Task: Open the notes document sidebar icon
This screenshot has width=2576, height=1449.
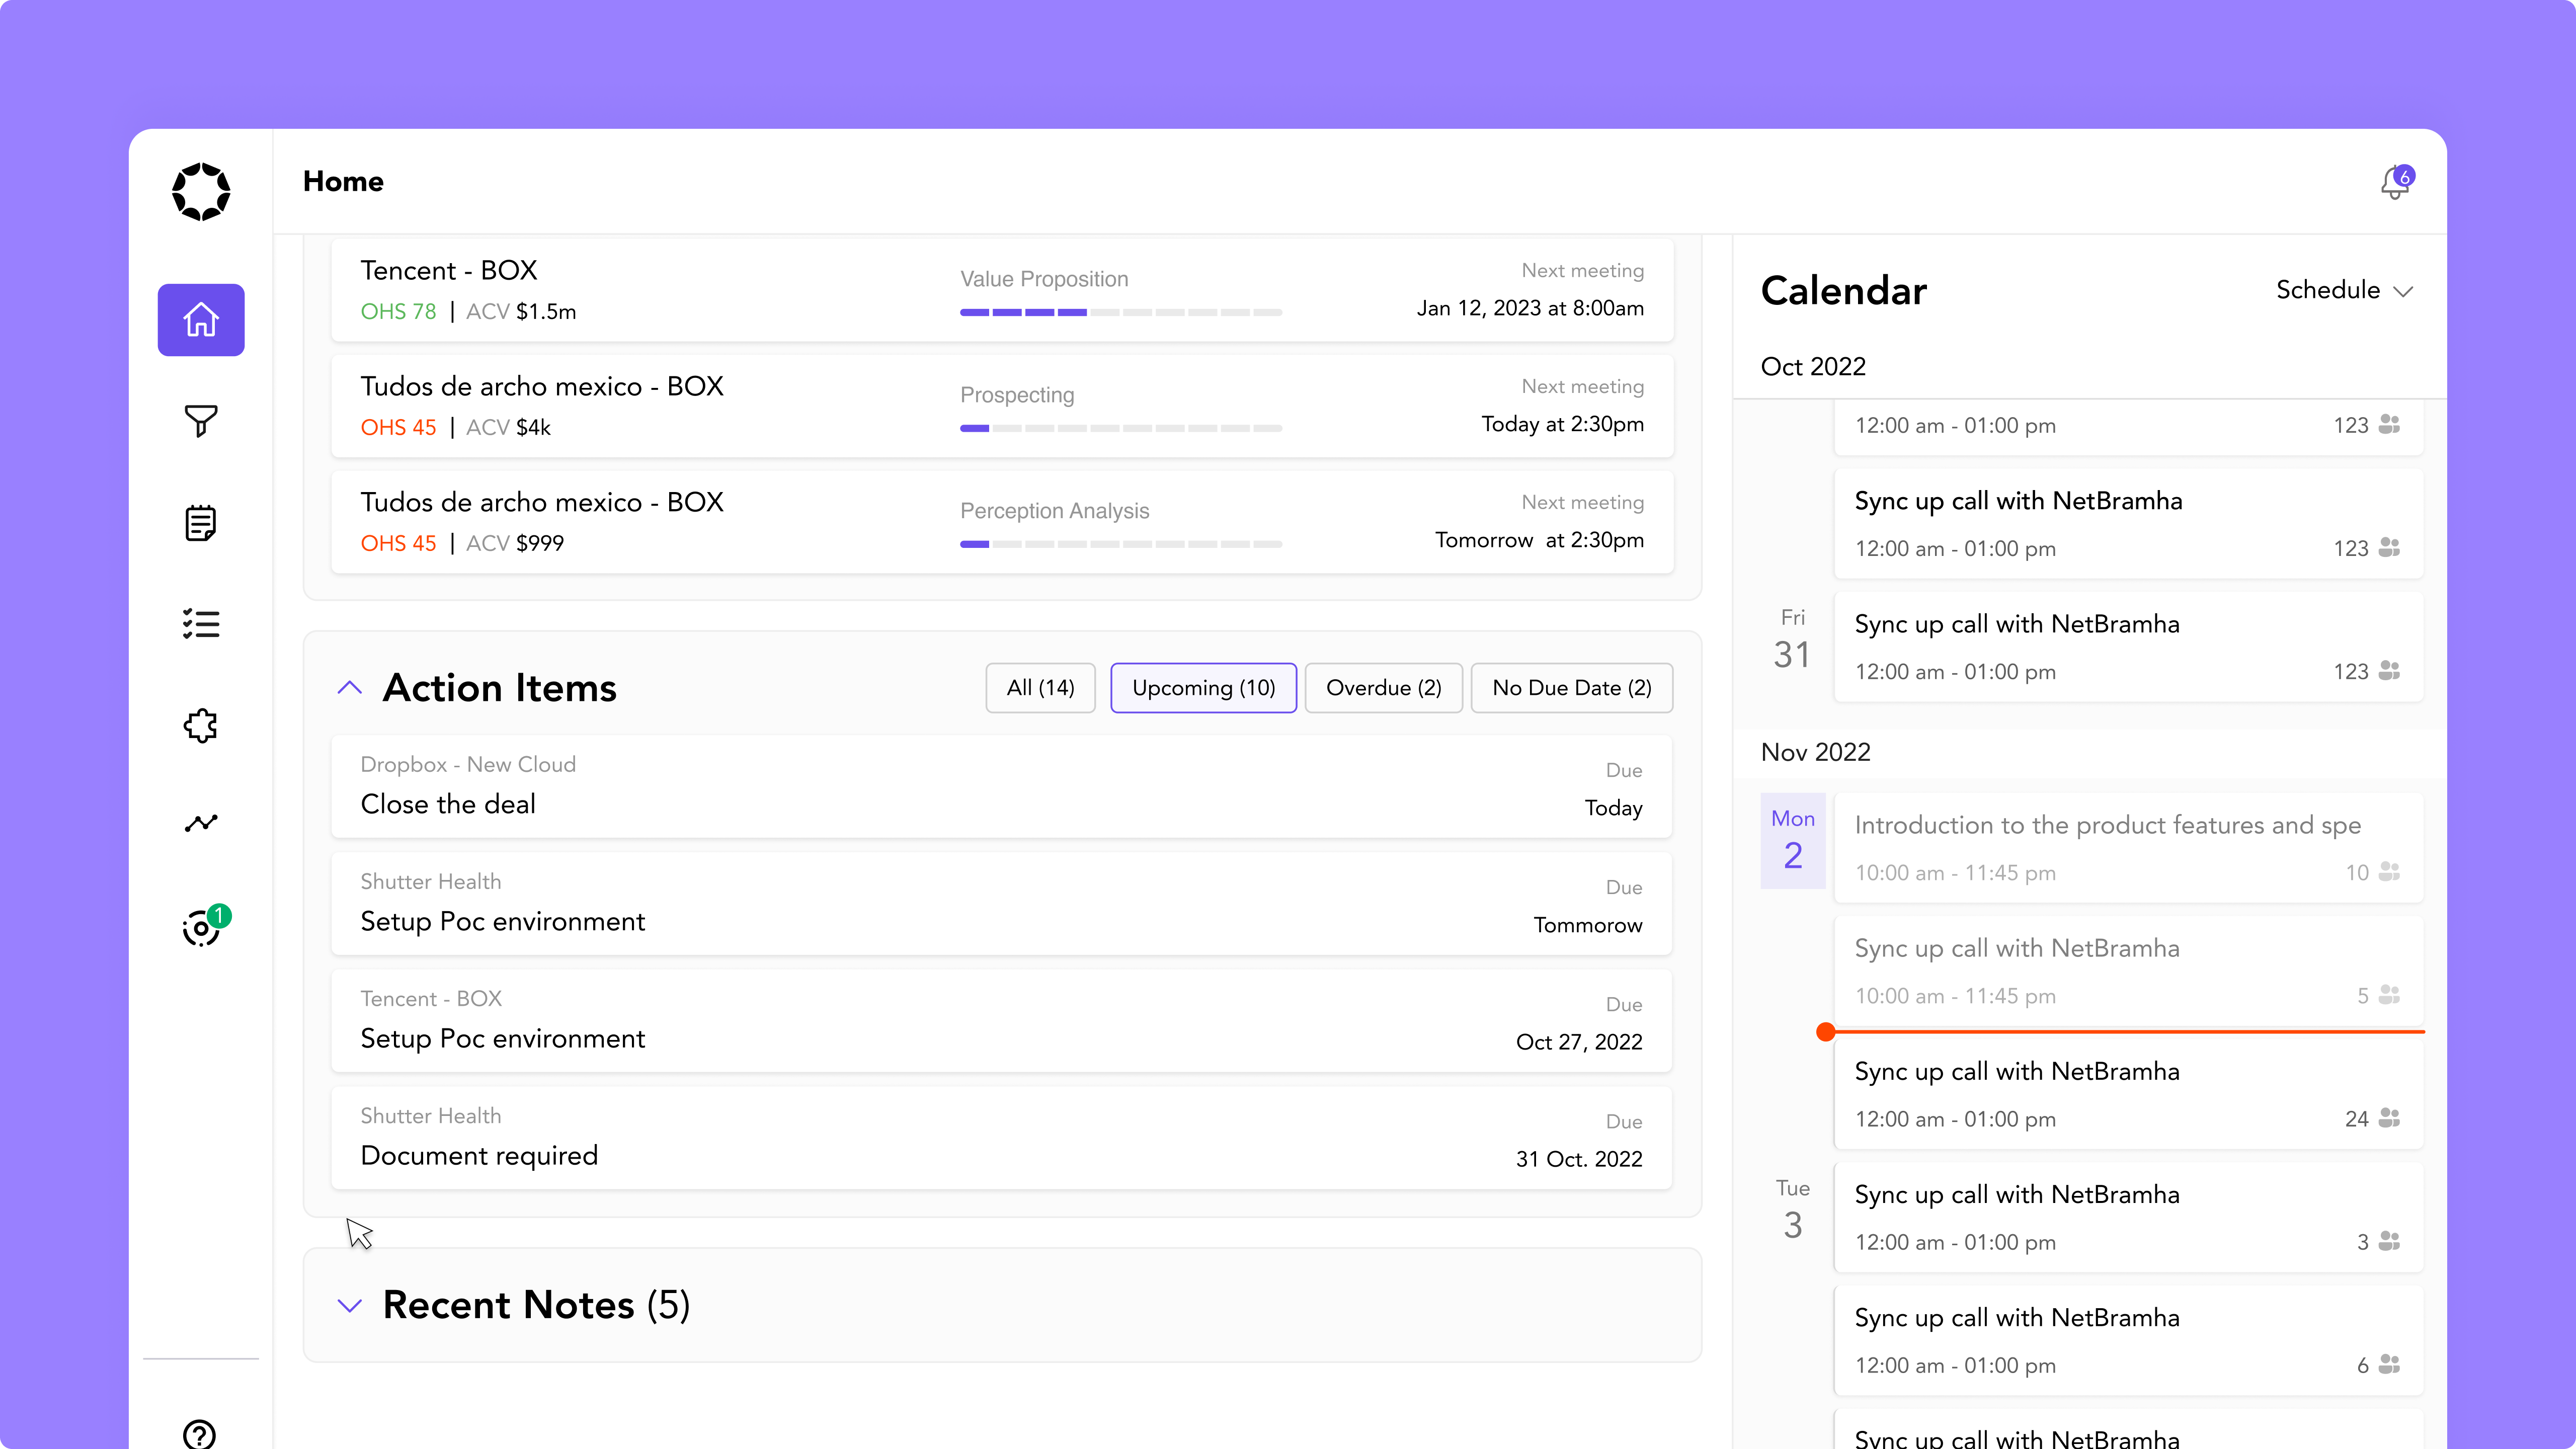Action: tap(201, 523)
